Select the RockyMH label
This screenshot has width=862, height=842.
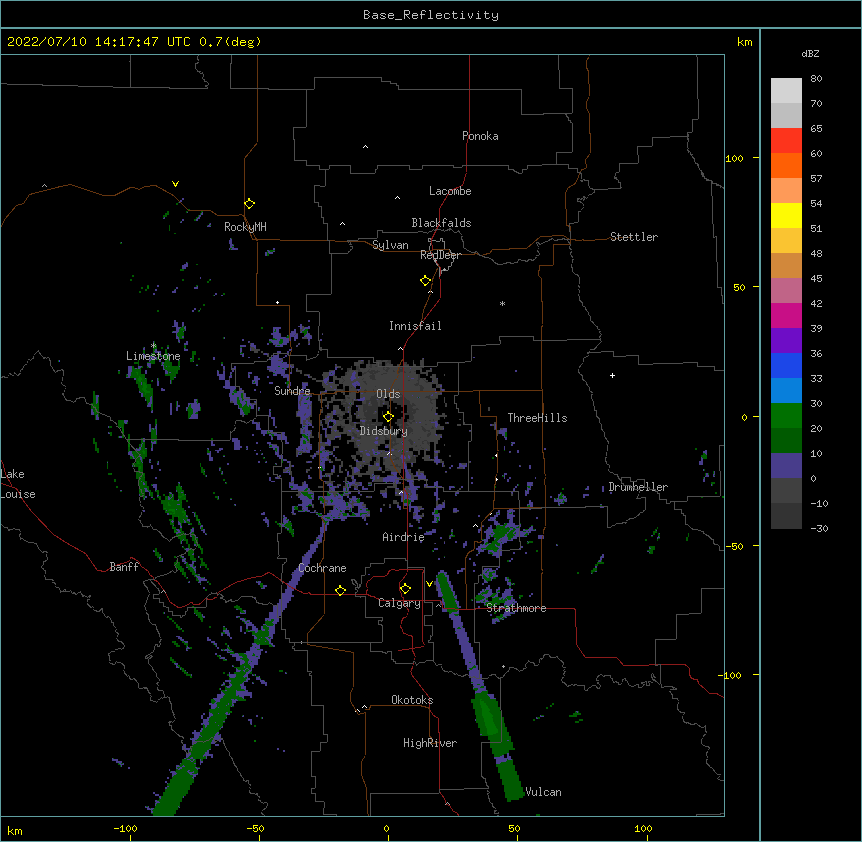click(x=245, y=227)
